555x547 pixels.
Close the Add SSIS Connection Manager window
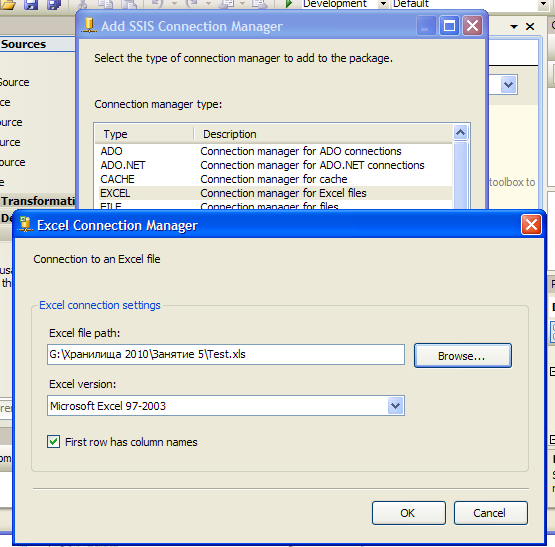pyautogui.click(x=473, y=26)
